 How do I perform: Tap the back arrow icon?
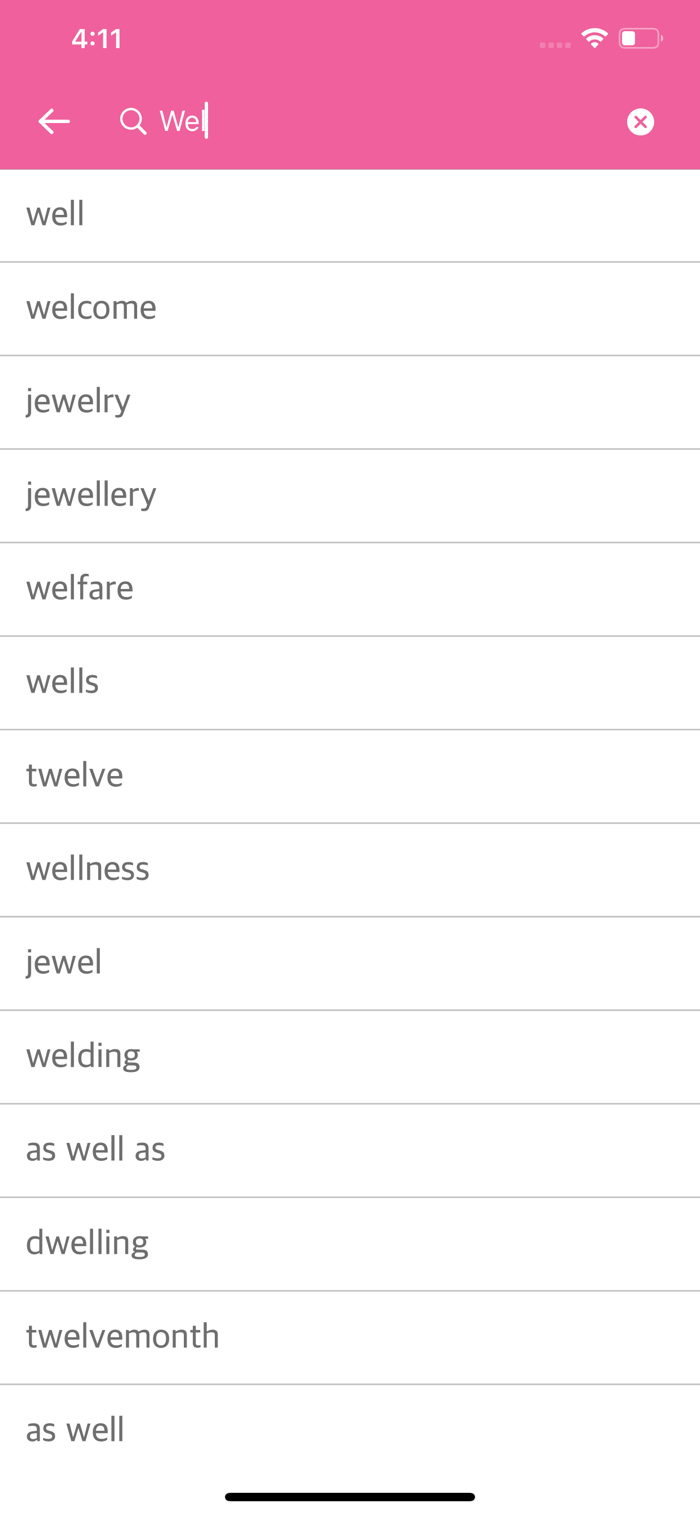[x=54, y=122]
